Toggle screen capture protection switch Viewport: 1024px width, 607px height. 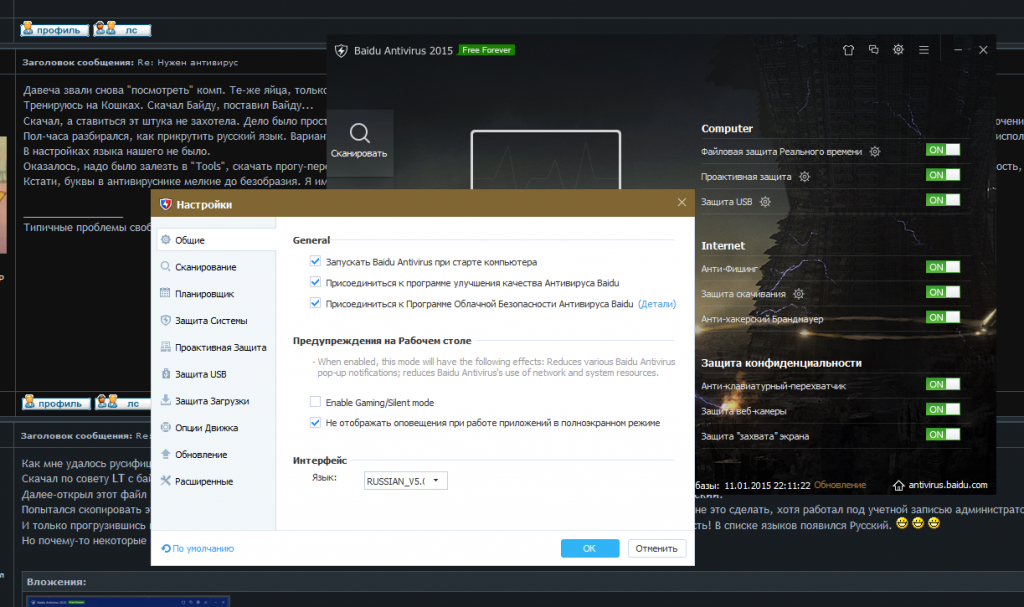point(943,435)
